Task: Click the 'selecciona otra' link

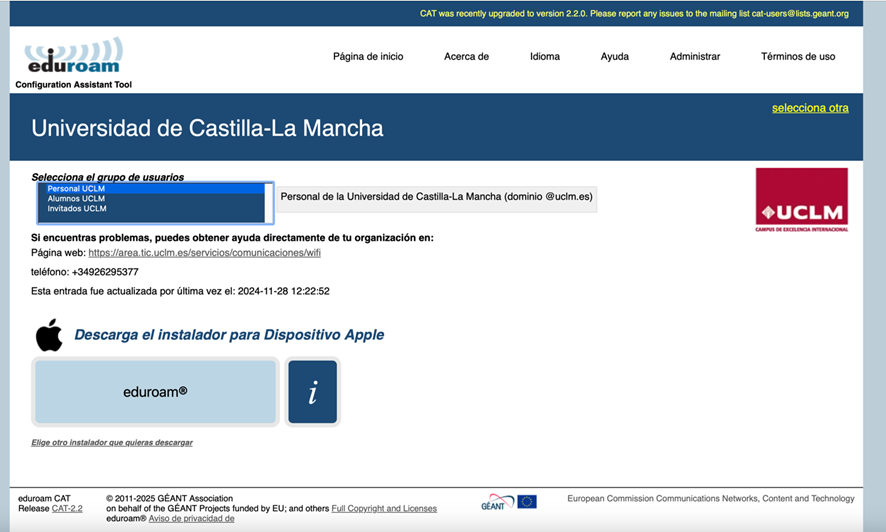Action: coord(809,108)
